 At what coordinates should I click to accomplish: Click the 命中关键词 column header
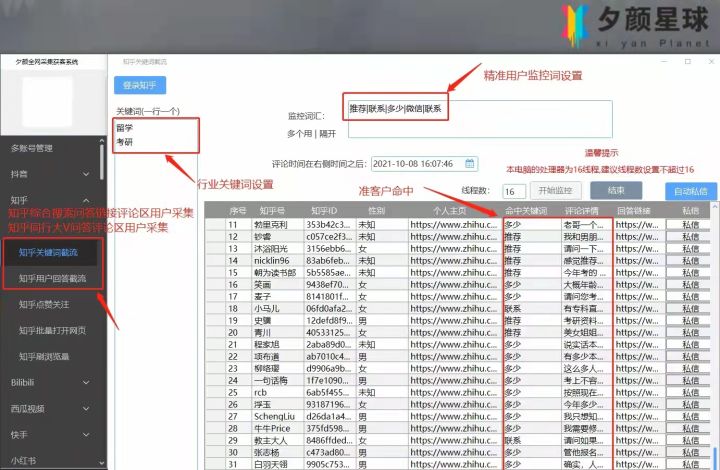tap(528, 211)
